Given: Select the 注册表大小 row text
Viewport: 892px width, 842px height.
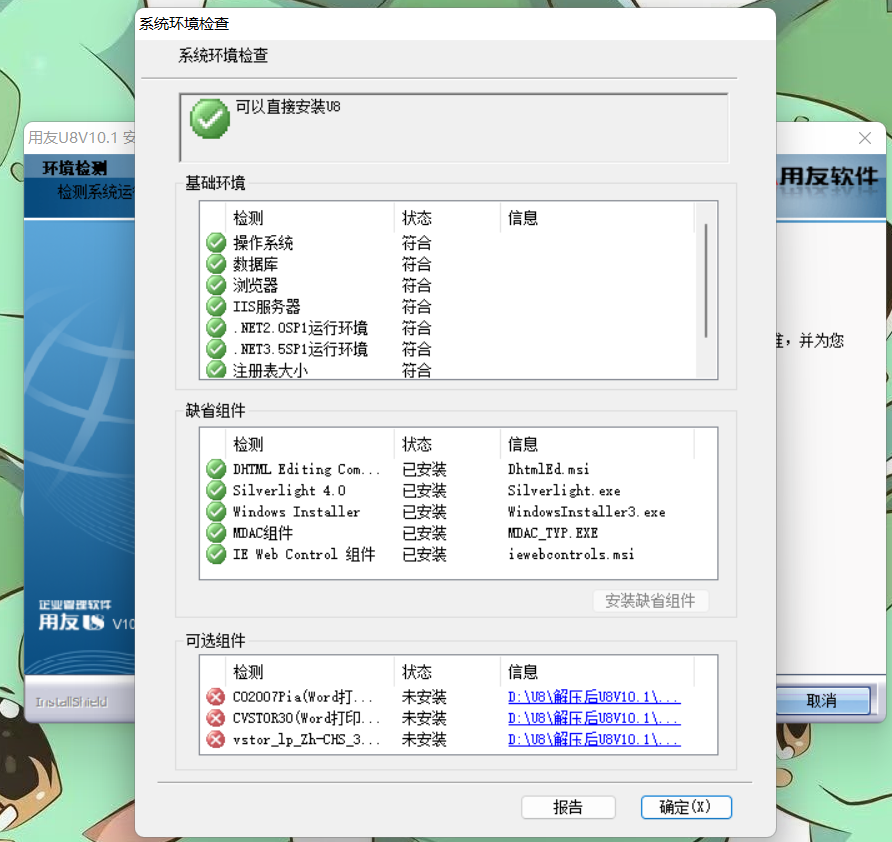Looking at the screenshot, I should point(270,370).
